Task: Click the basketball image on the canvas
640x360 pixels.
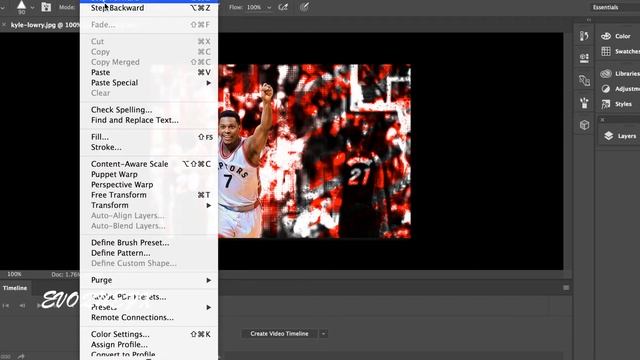Action: coord(314,151)
